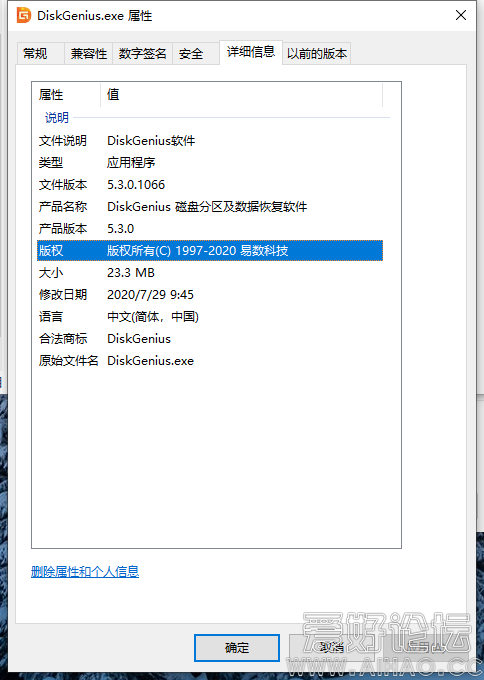484x680 pixels.
Task: Select the 文件版本 row
Action: coord(210,185)
